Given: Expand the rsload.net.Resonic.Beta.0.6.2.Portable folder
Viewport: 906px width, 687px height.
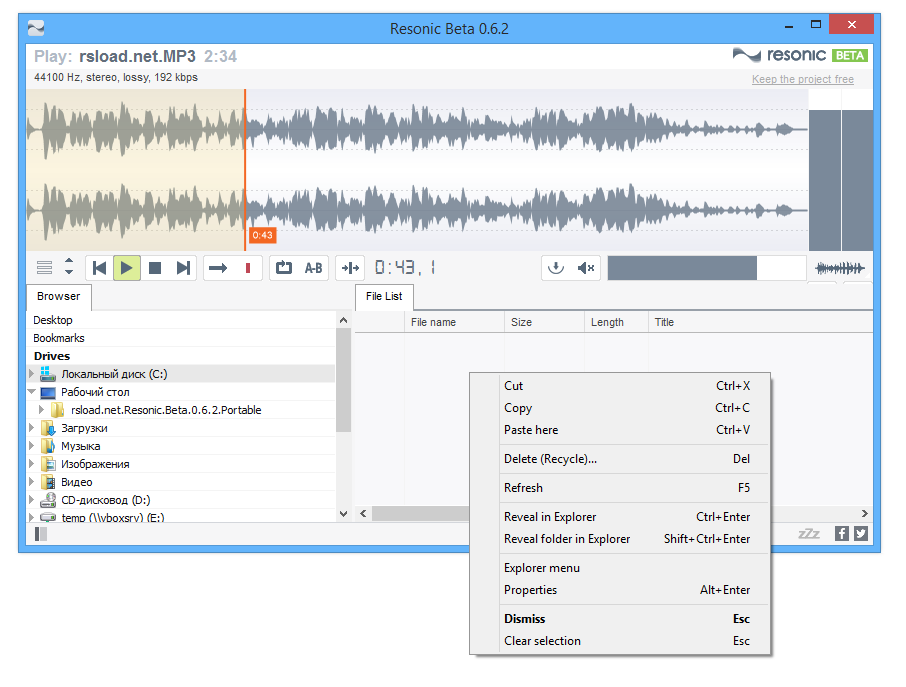Looking at the screenshot, I should [41, 410].
